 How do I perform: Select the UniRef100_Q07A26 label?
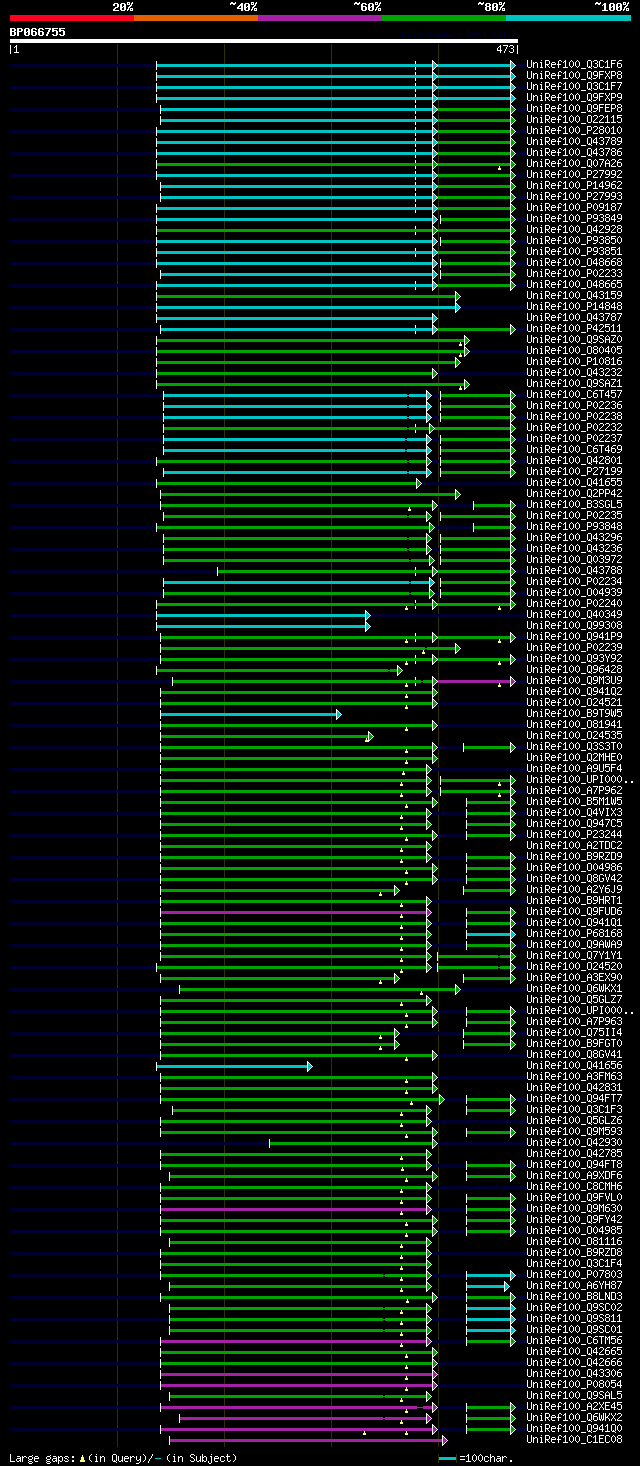click(x=574, y=163)
